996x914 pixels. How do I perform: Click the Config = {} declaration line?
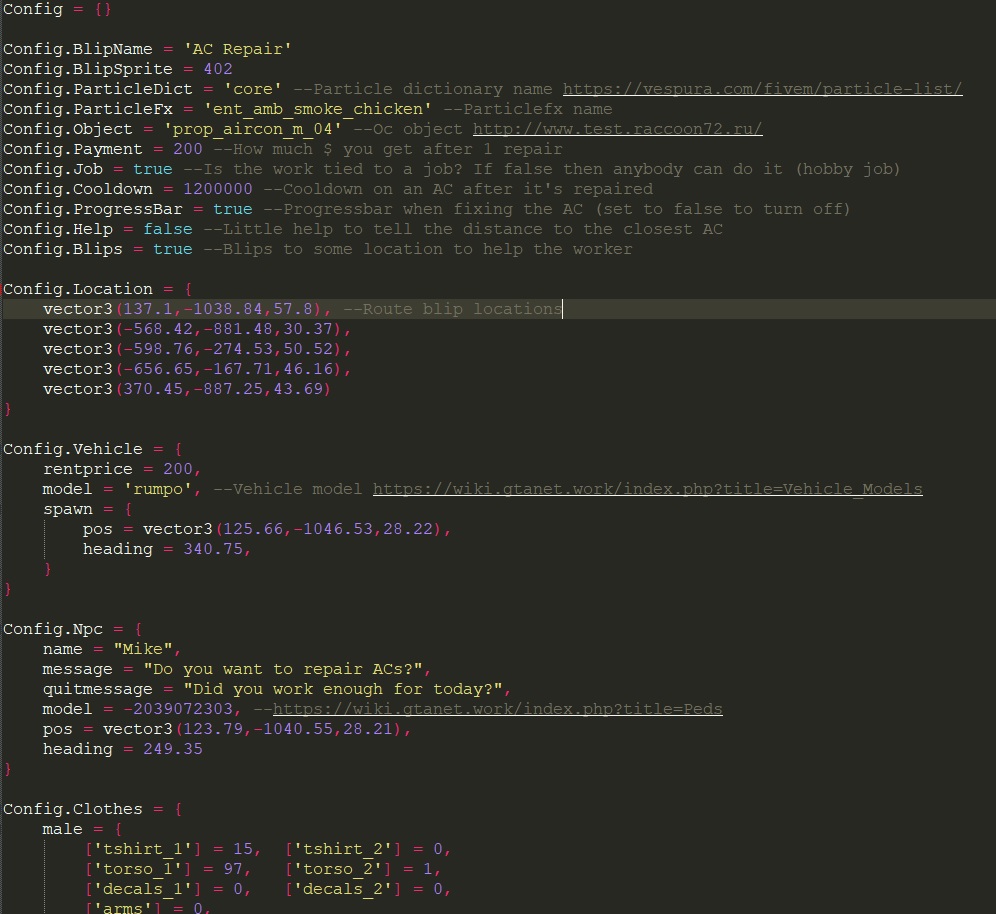click(x=57, y=10)
